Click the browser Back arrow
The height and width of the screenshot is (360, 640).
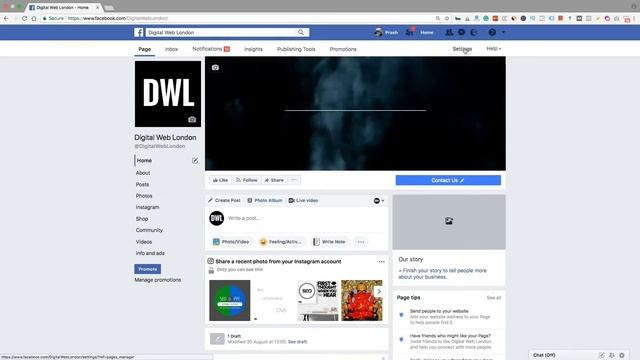point(6,18)
